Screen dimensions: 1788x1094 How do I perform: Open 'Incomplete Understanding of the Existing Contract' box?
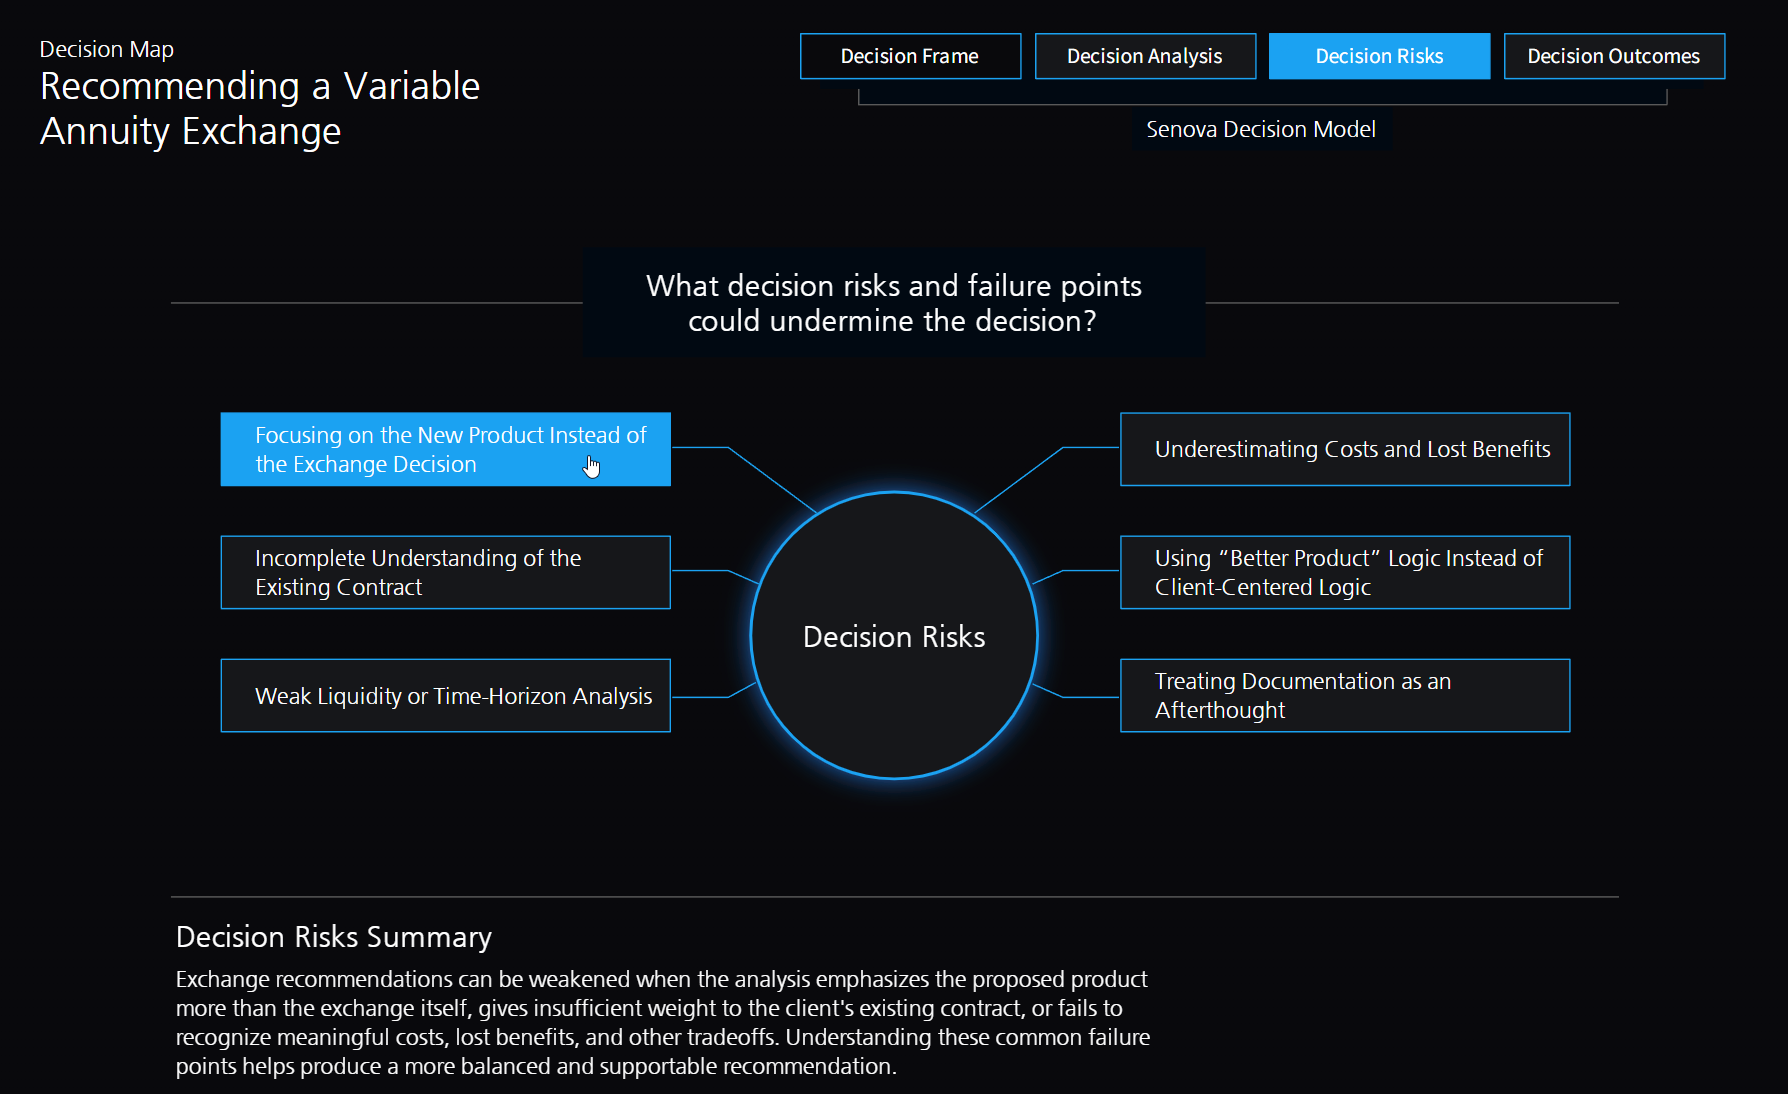pyautogui.click(x=445, y=572)
